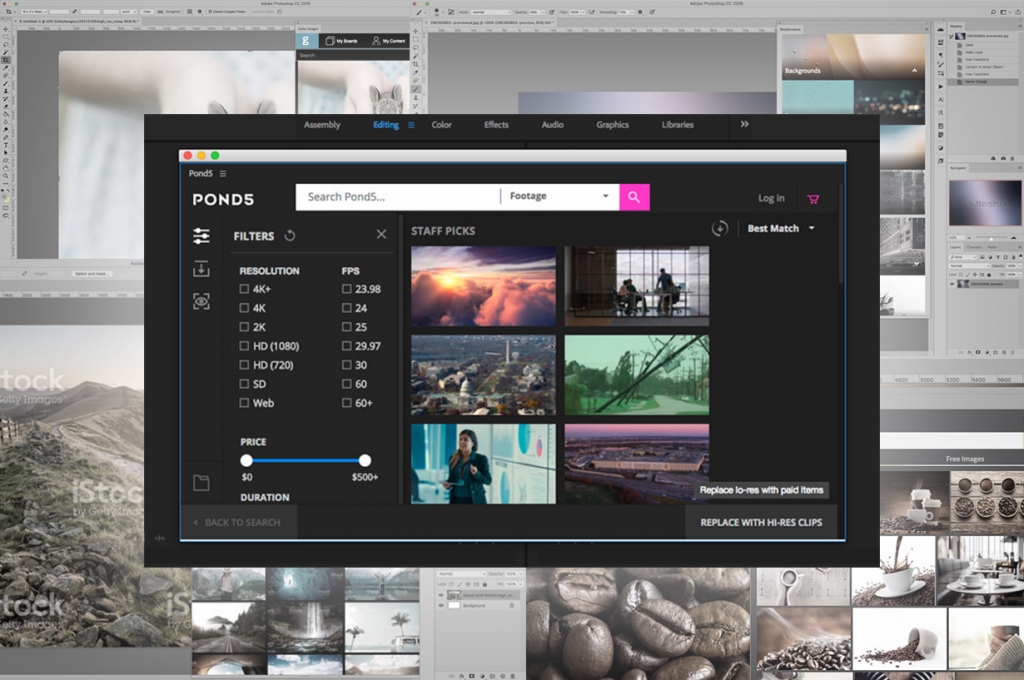Click the Log in link
The image size is (1024, 680).
click(x=770, y=197)
